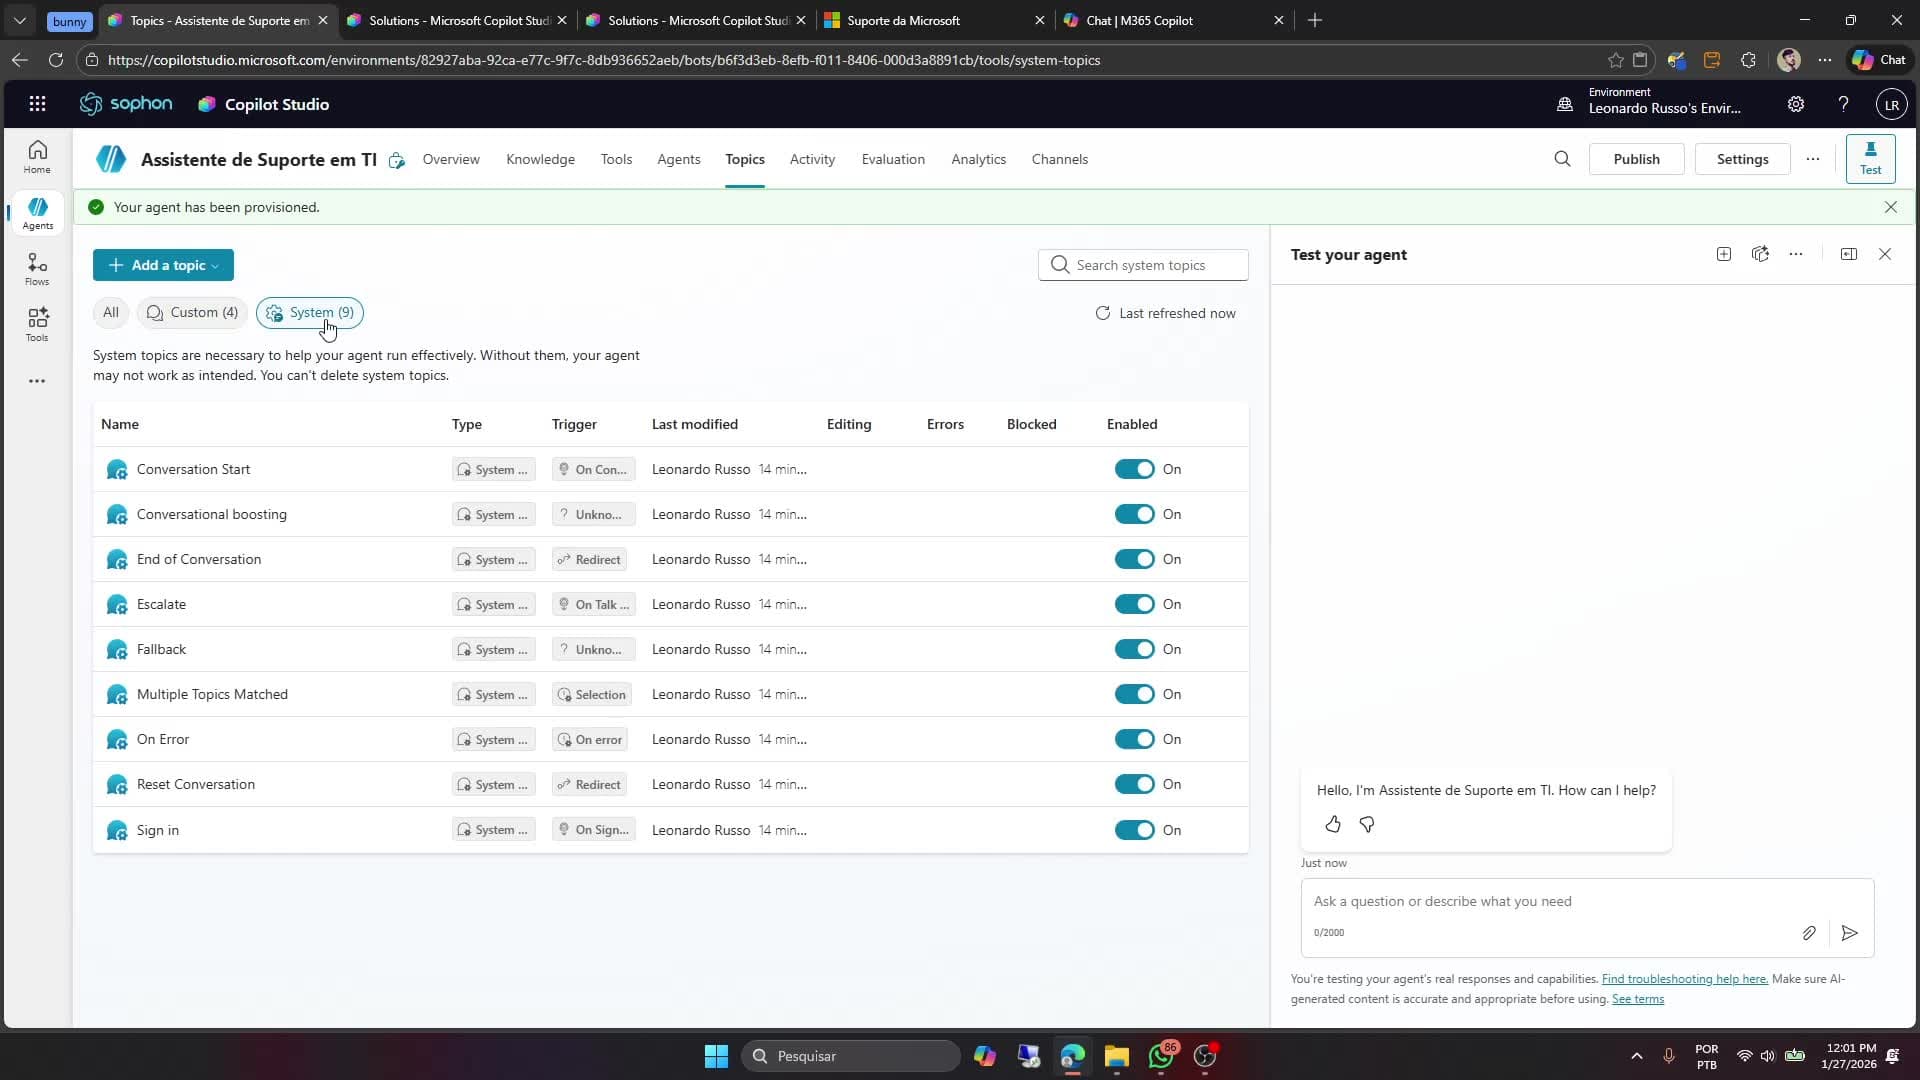Screen dimensions: 1920x1080
Task: Click the thumbs up feedback icon
Action: click(x=1333, y=824)
